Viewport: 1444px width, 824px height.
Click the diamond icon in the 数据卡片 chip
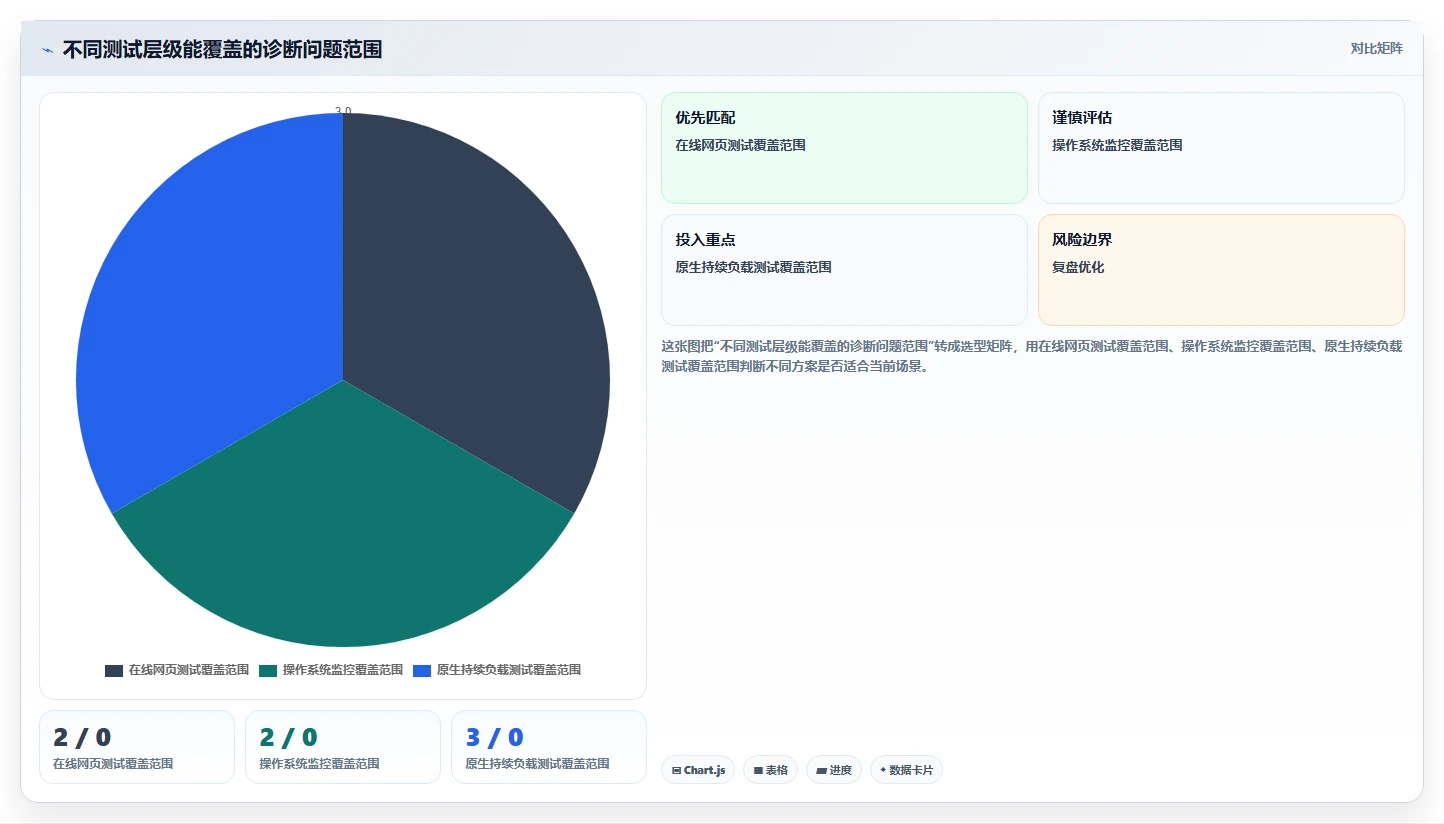883,770
